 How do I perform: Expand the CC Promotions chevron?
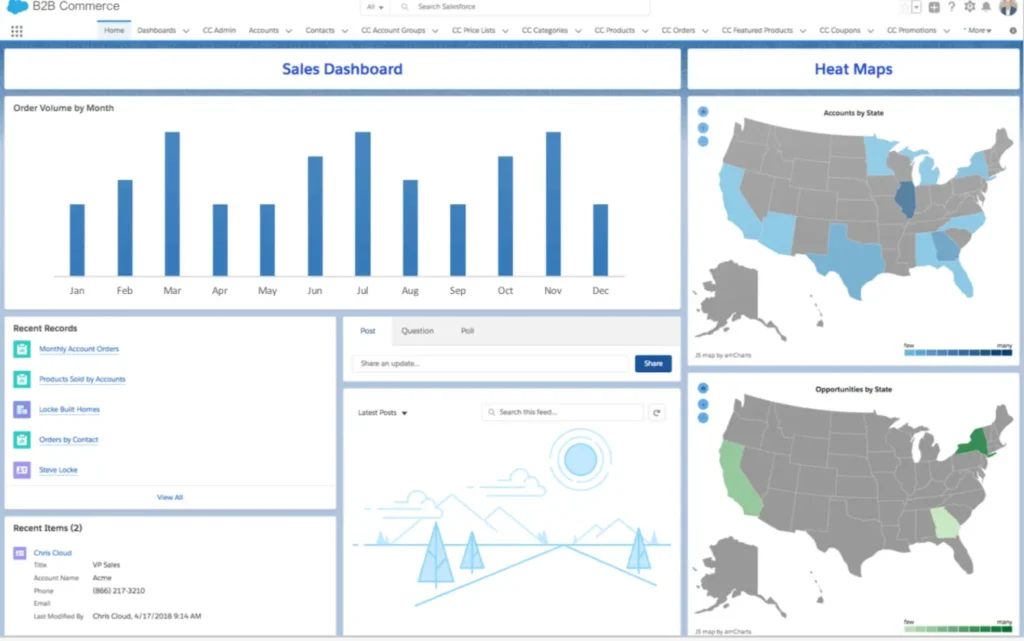click(x=946, y=31)
